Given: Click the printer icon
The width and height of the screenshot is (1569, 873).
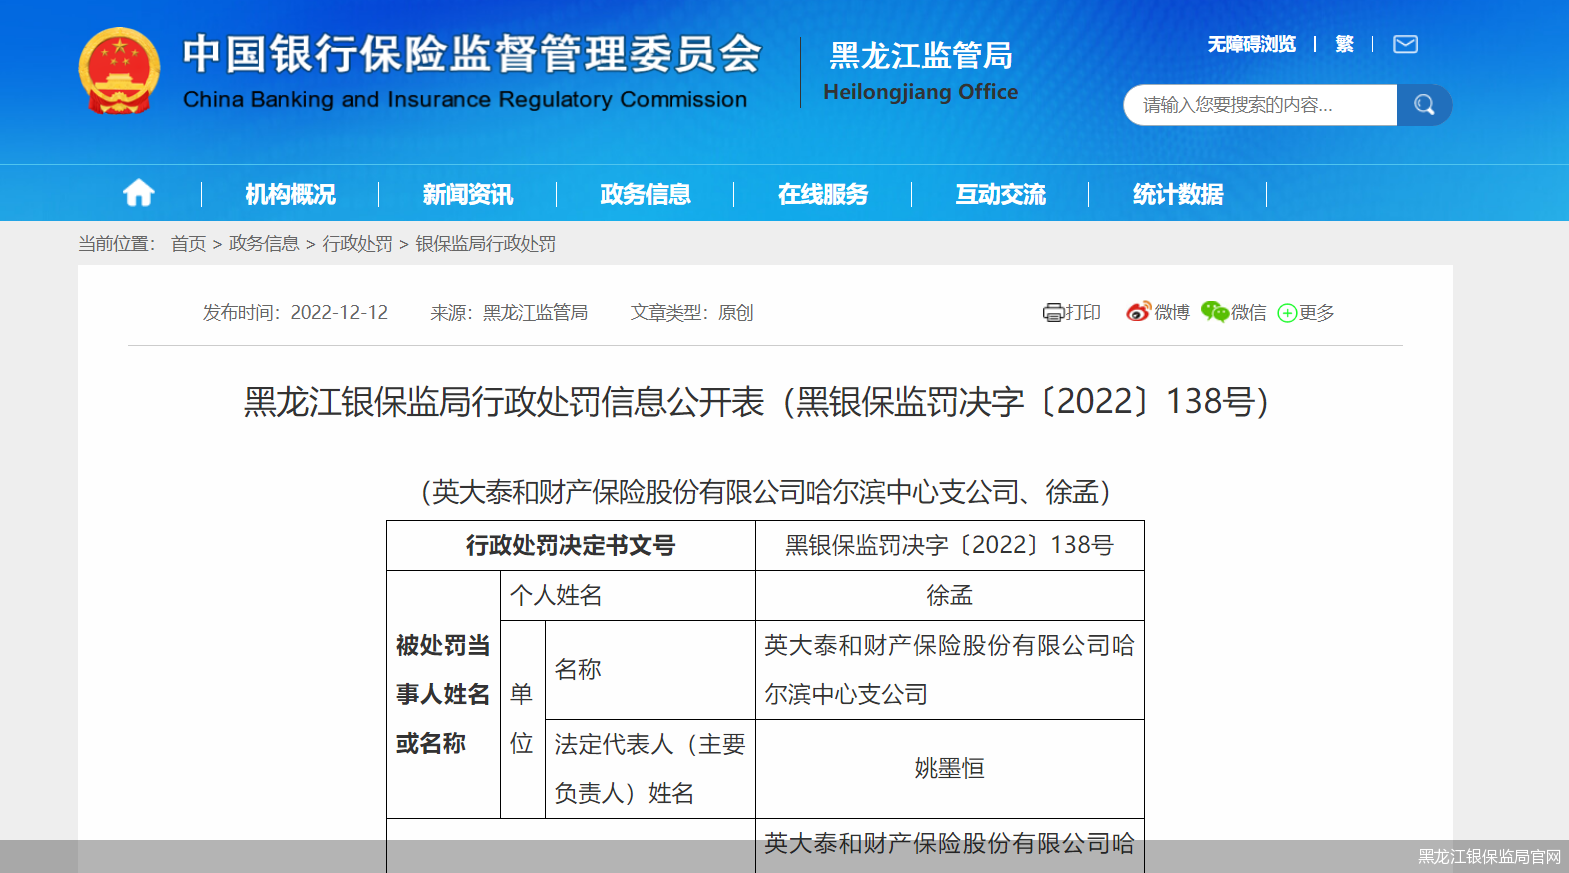Looking at the screenshot, I should click(1053, 313).
